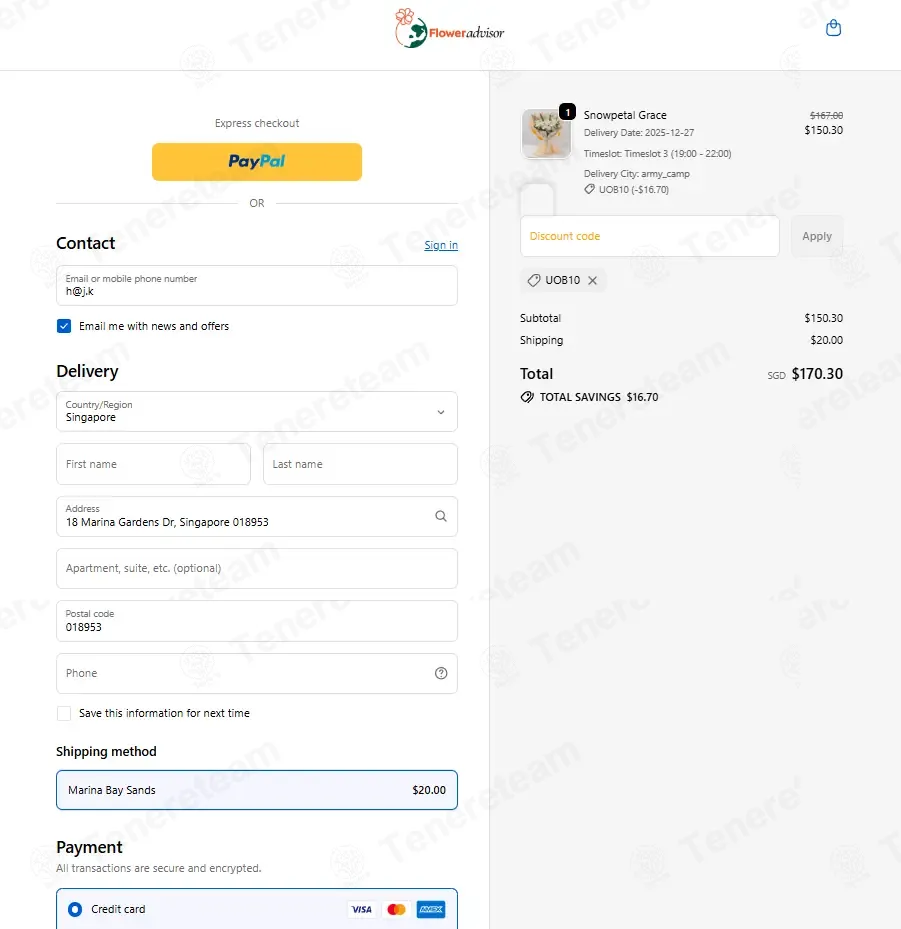Image resolution: width=901 pixels, height=929 pixels.
Task: Click the Last name field
Action: [360, 464]
